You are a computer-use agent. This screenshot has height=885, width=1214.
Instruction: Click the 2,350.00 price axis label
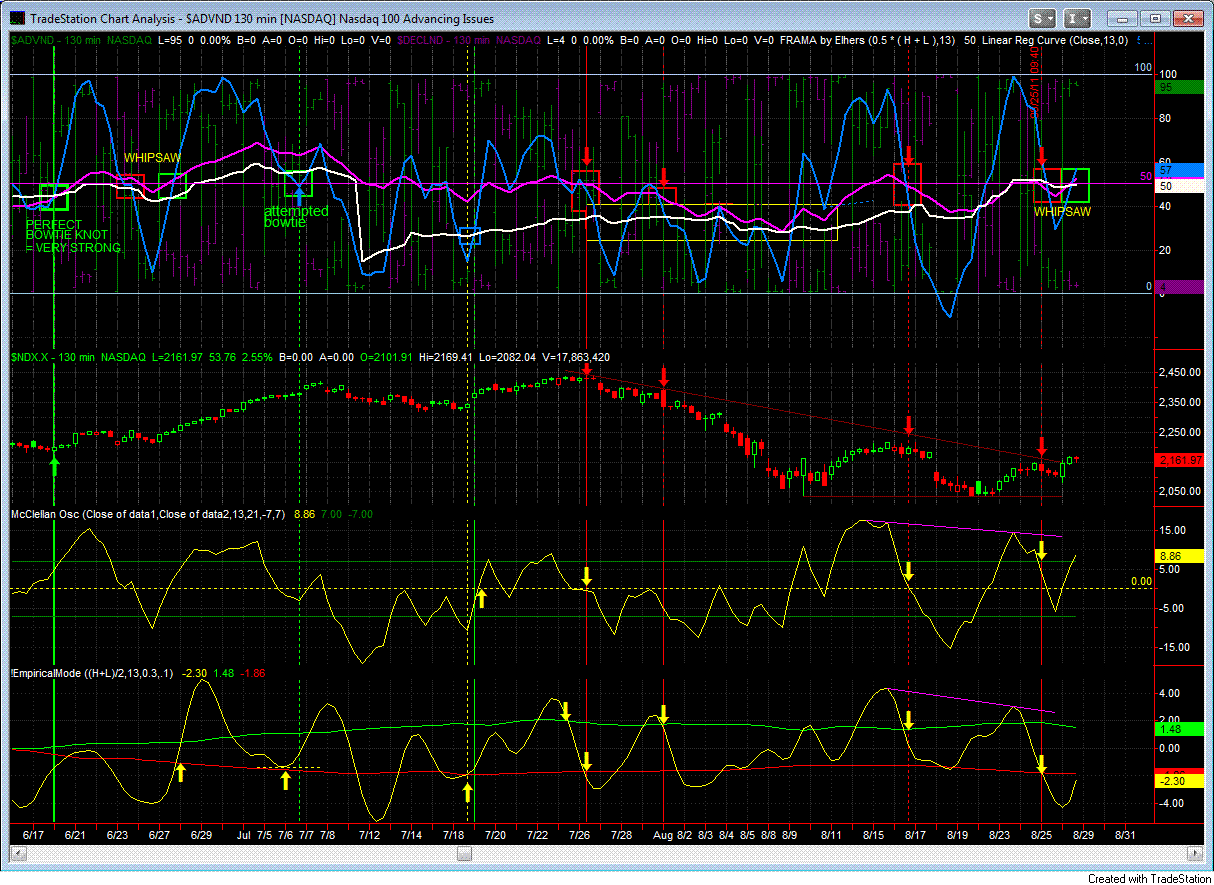click(1180, 402)
